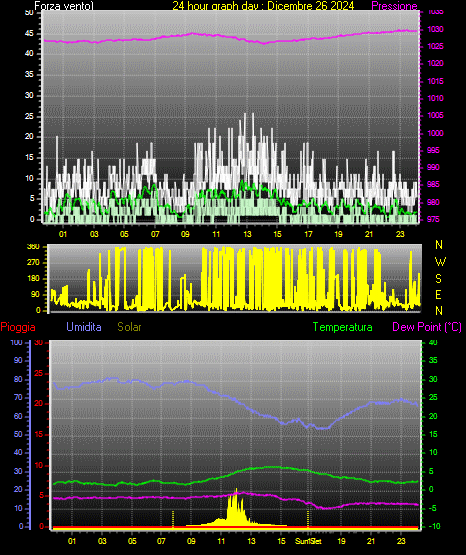Click the Pressione legend label
This screenshot has width=466, height=555.
click(x=395, y=6)
